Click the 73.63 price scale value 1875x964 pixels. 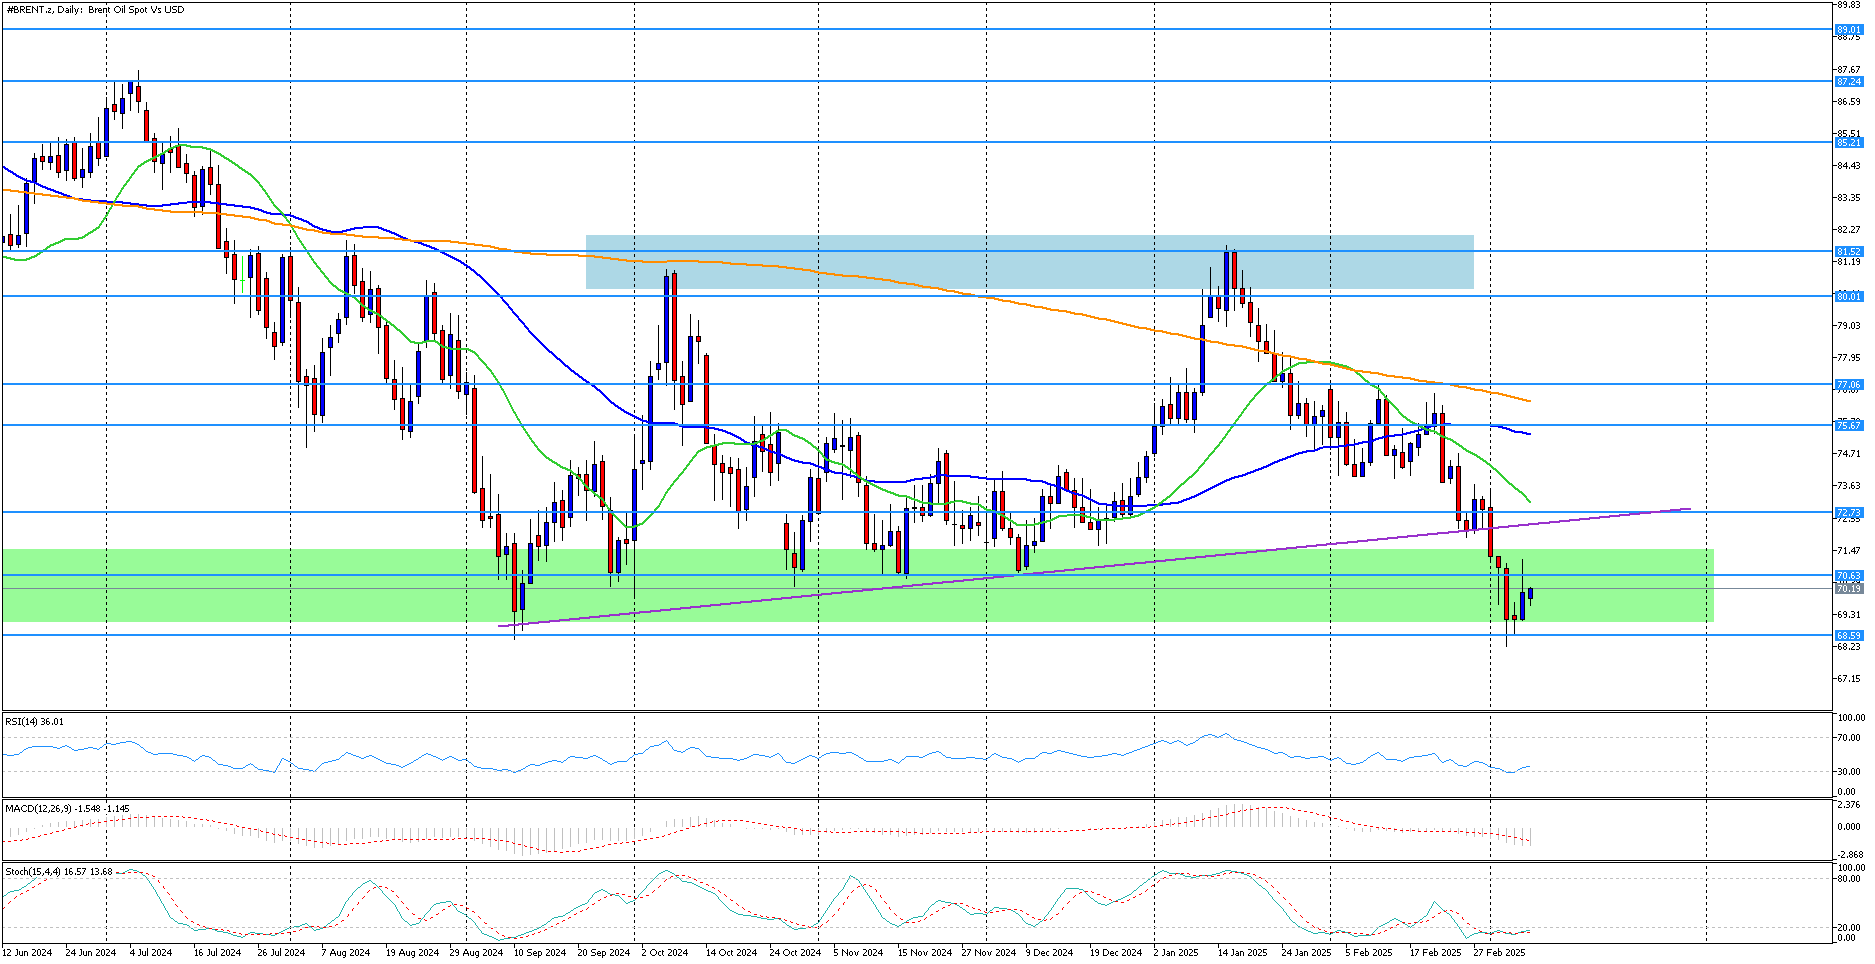coord(1849,485)
